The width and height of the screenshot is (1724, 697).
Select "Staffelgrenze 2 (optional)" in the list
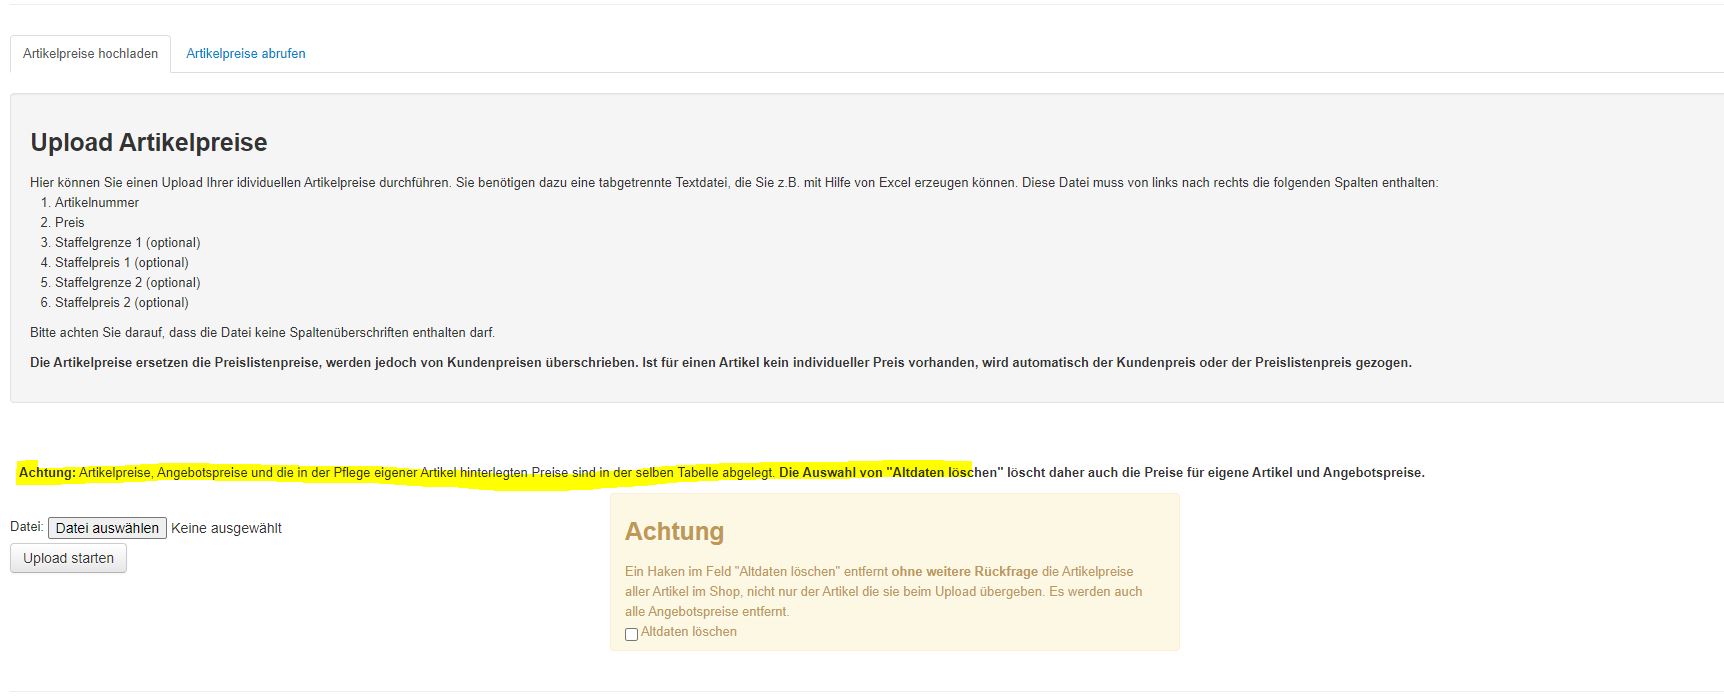pos(127,283)
